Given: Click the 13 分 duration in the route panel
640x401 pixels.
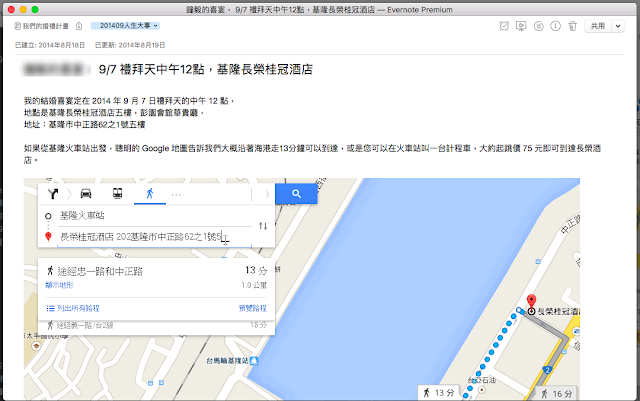Looking at the screenshot, I should coord(256,270).
